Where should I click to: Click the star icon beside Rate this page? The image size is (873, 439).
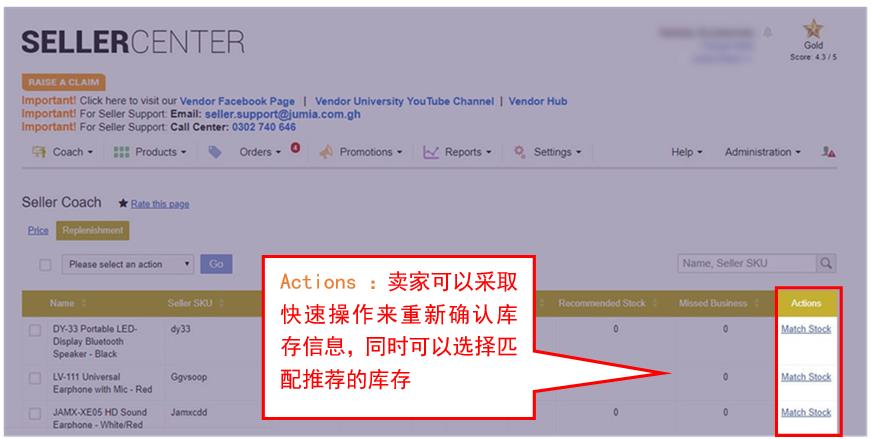click(123, 203)
